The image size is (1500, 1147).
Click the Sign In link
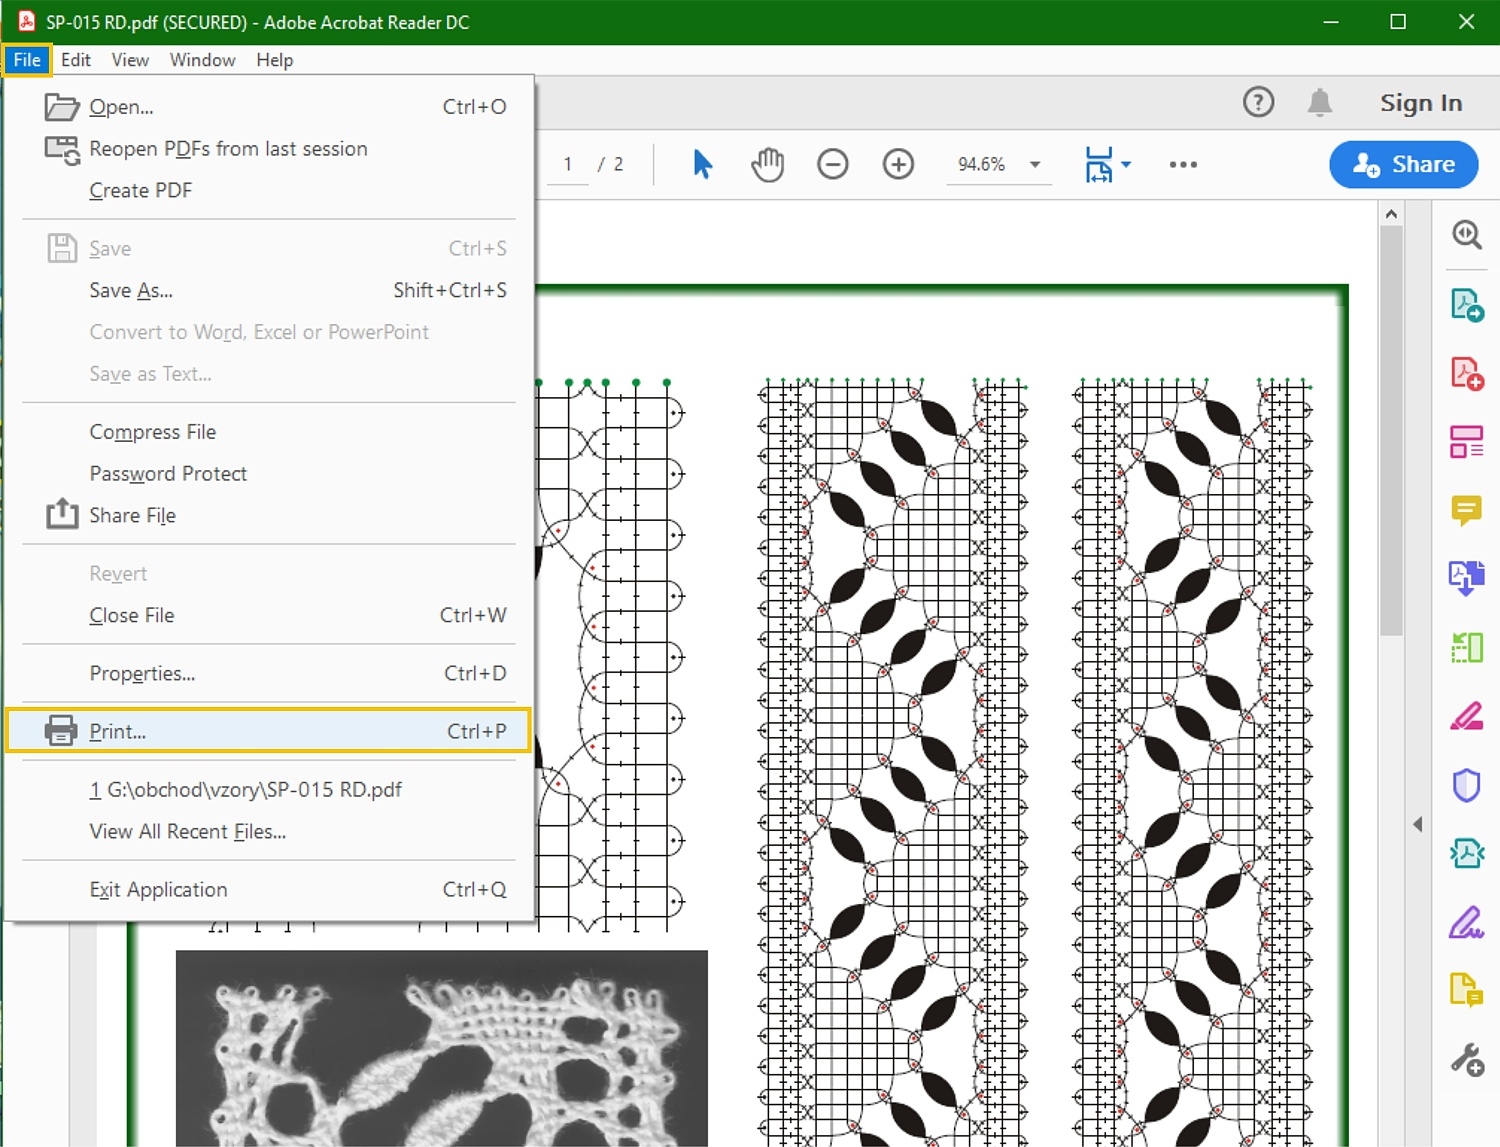[1420, 103]
